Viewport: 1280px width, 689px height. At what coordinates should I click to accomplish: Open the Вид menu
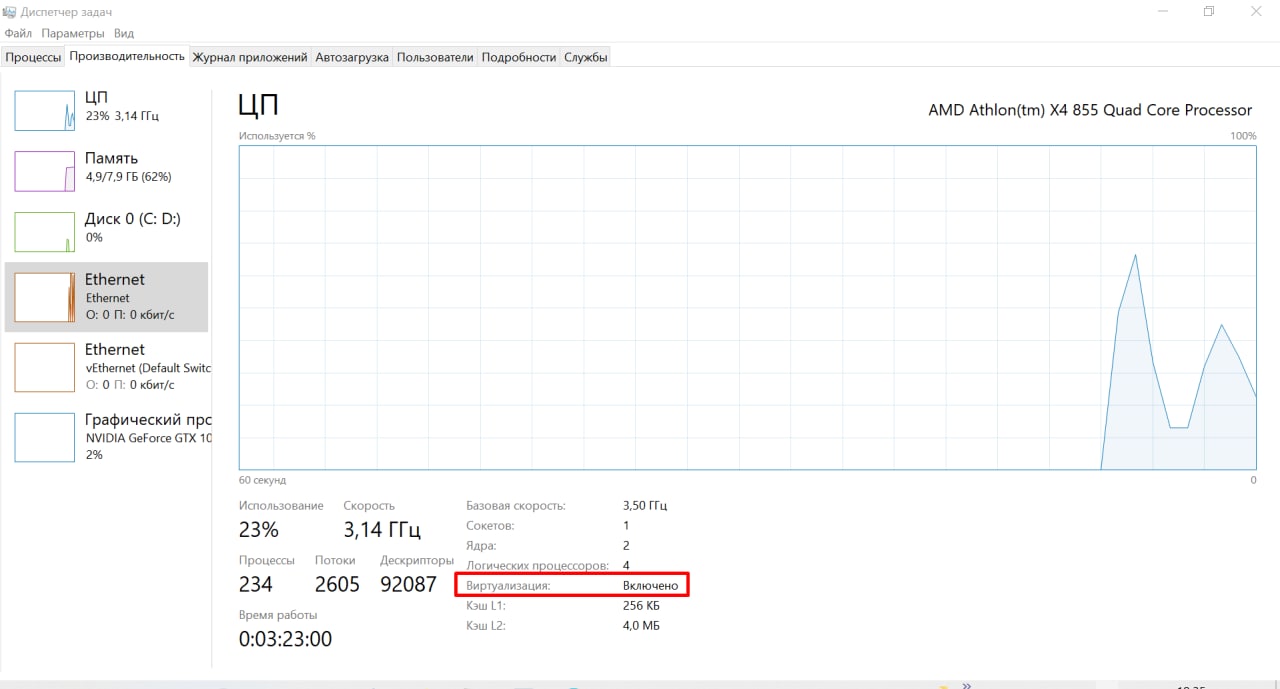point(124,33)
